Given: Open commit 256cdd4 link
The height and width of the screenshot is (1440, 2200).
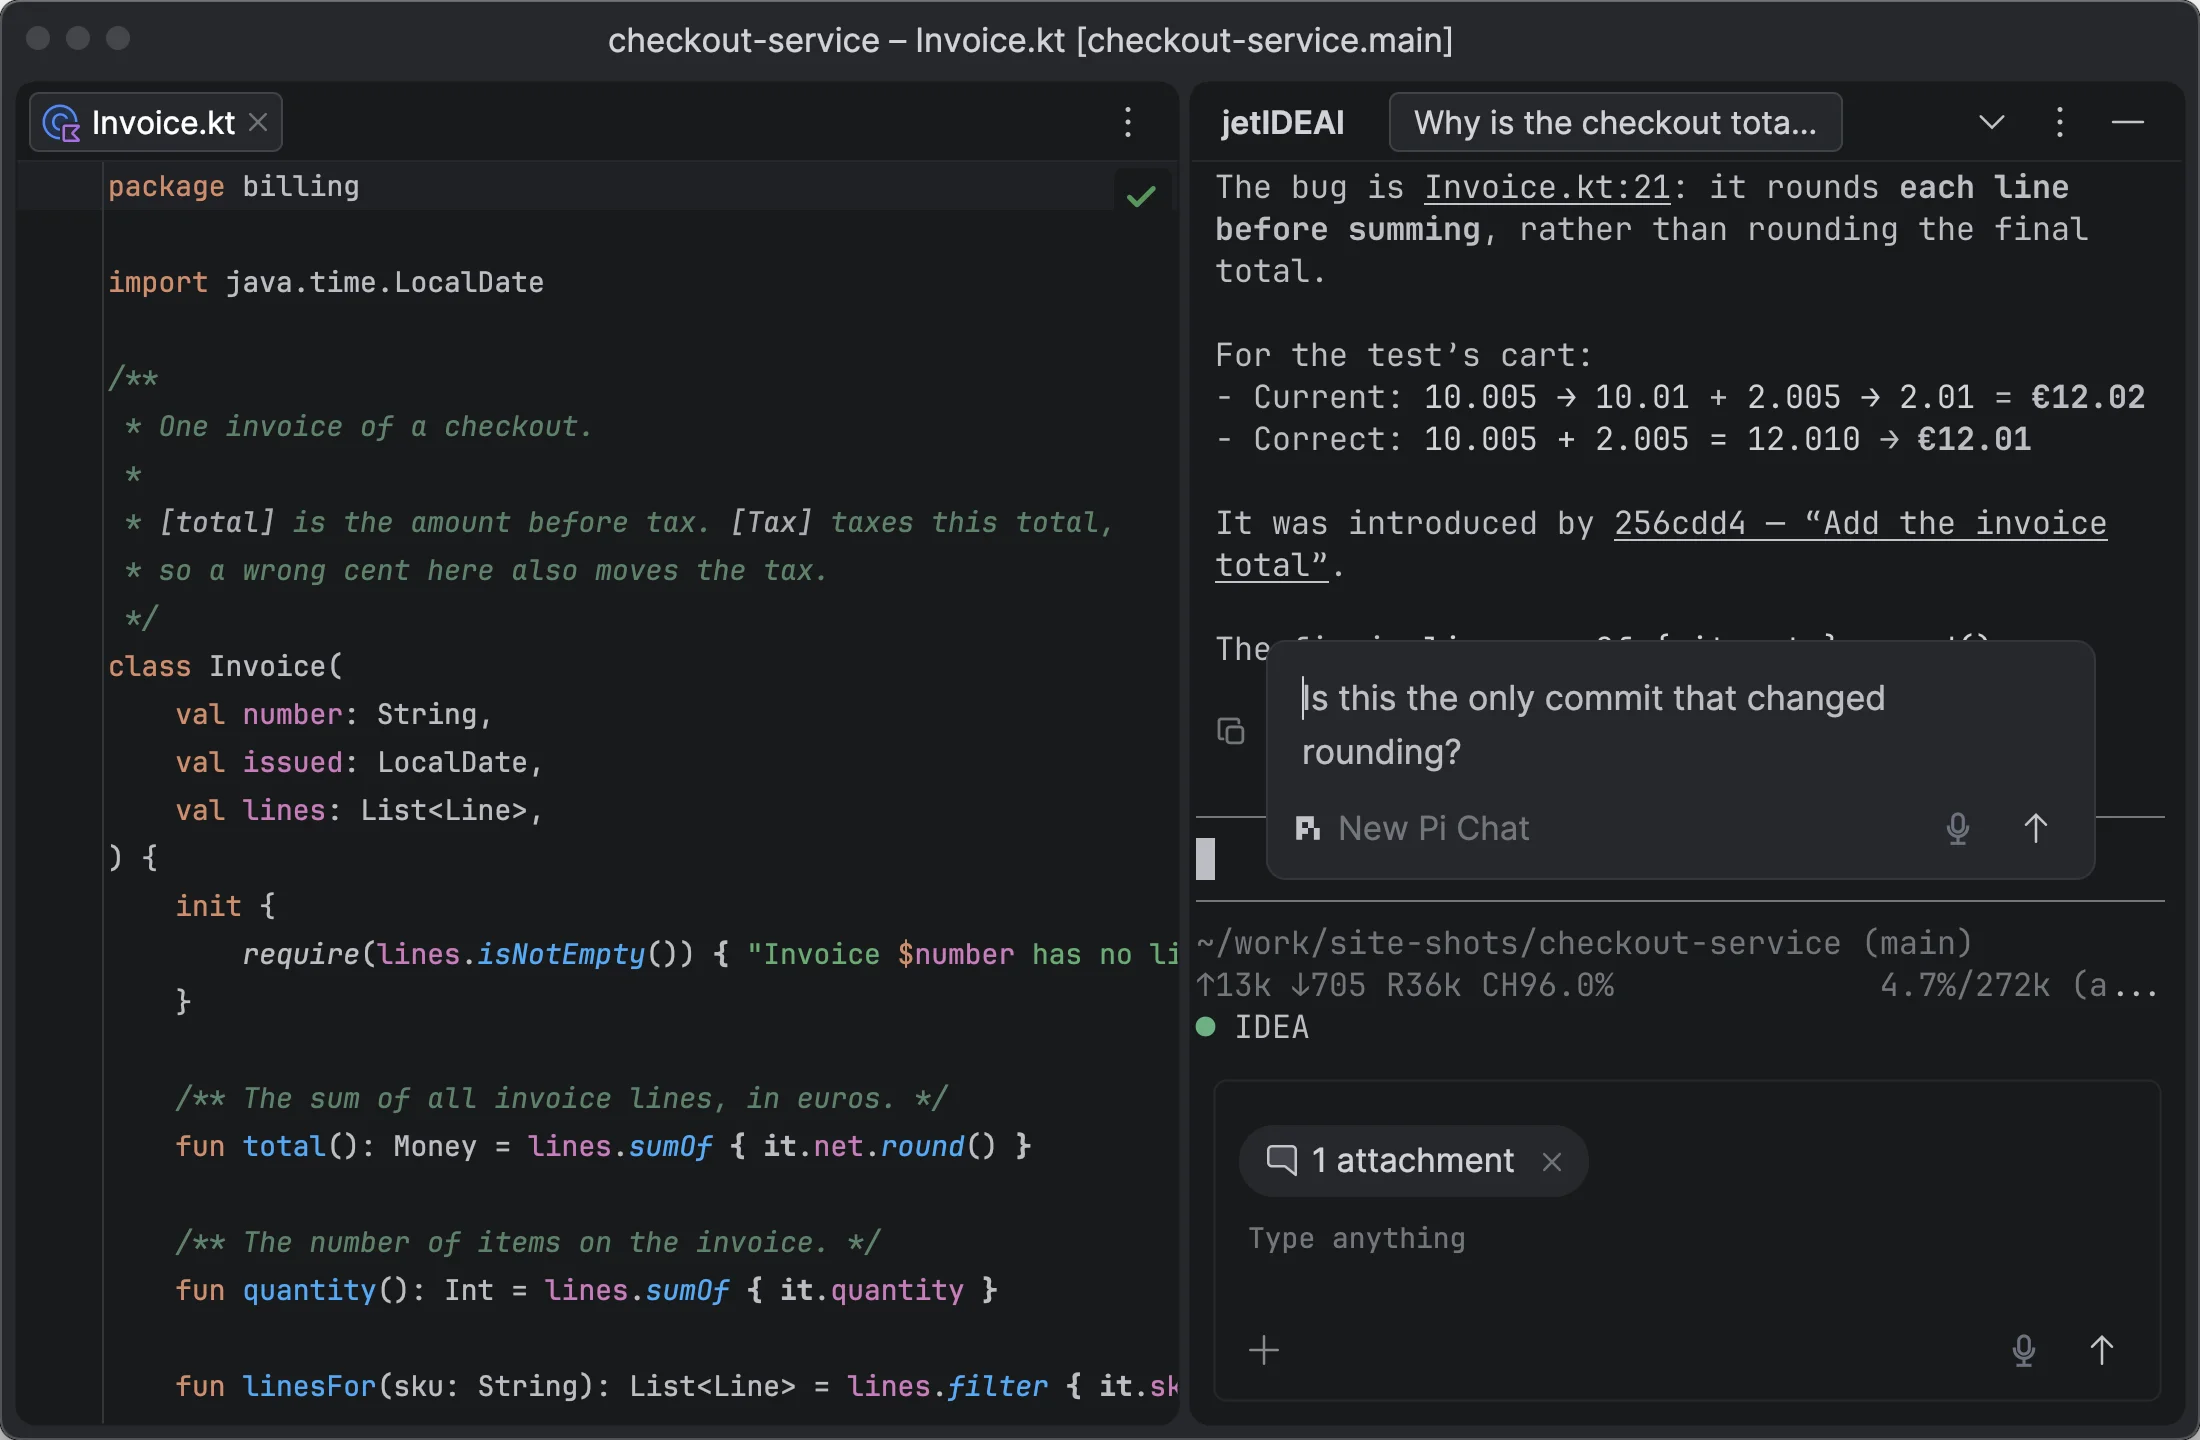Looking at the screenshot, I should pos(1861,524).
